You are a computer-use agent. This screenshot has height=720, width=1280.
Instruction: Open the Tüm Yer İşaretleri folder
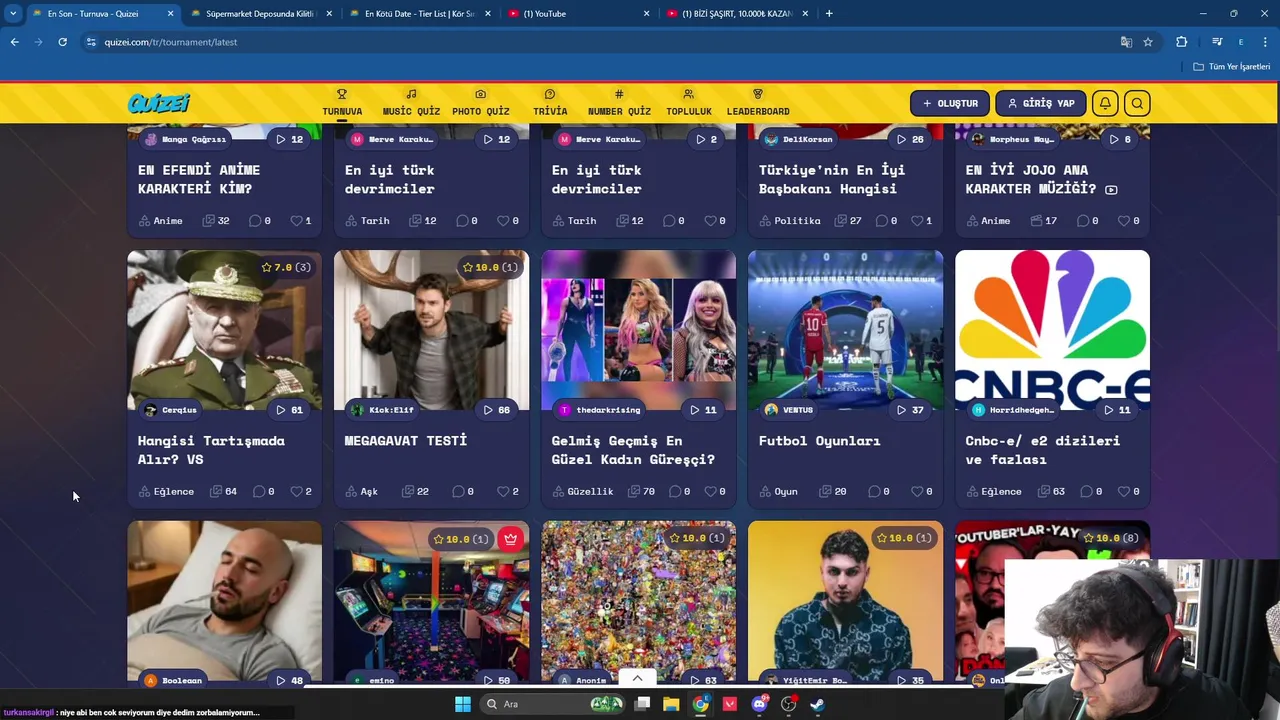tap(1232, 66)
